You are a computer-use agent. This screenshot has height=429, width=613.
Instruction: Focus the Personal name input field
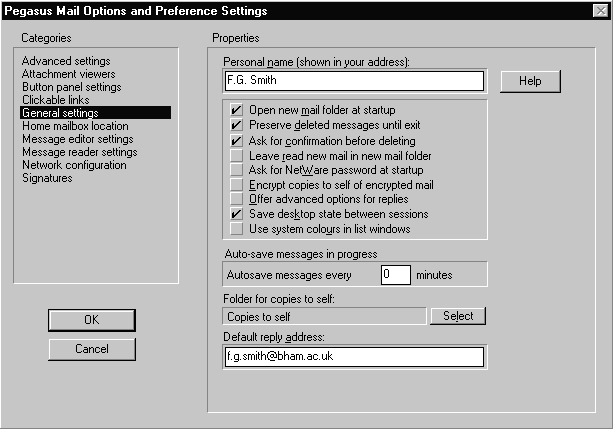coord(355,81)
